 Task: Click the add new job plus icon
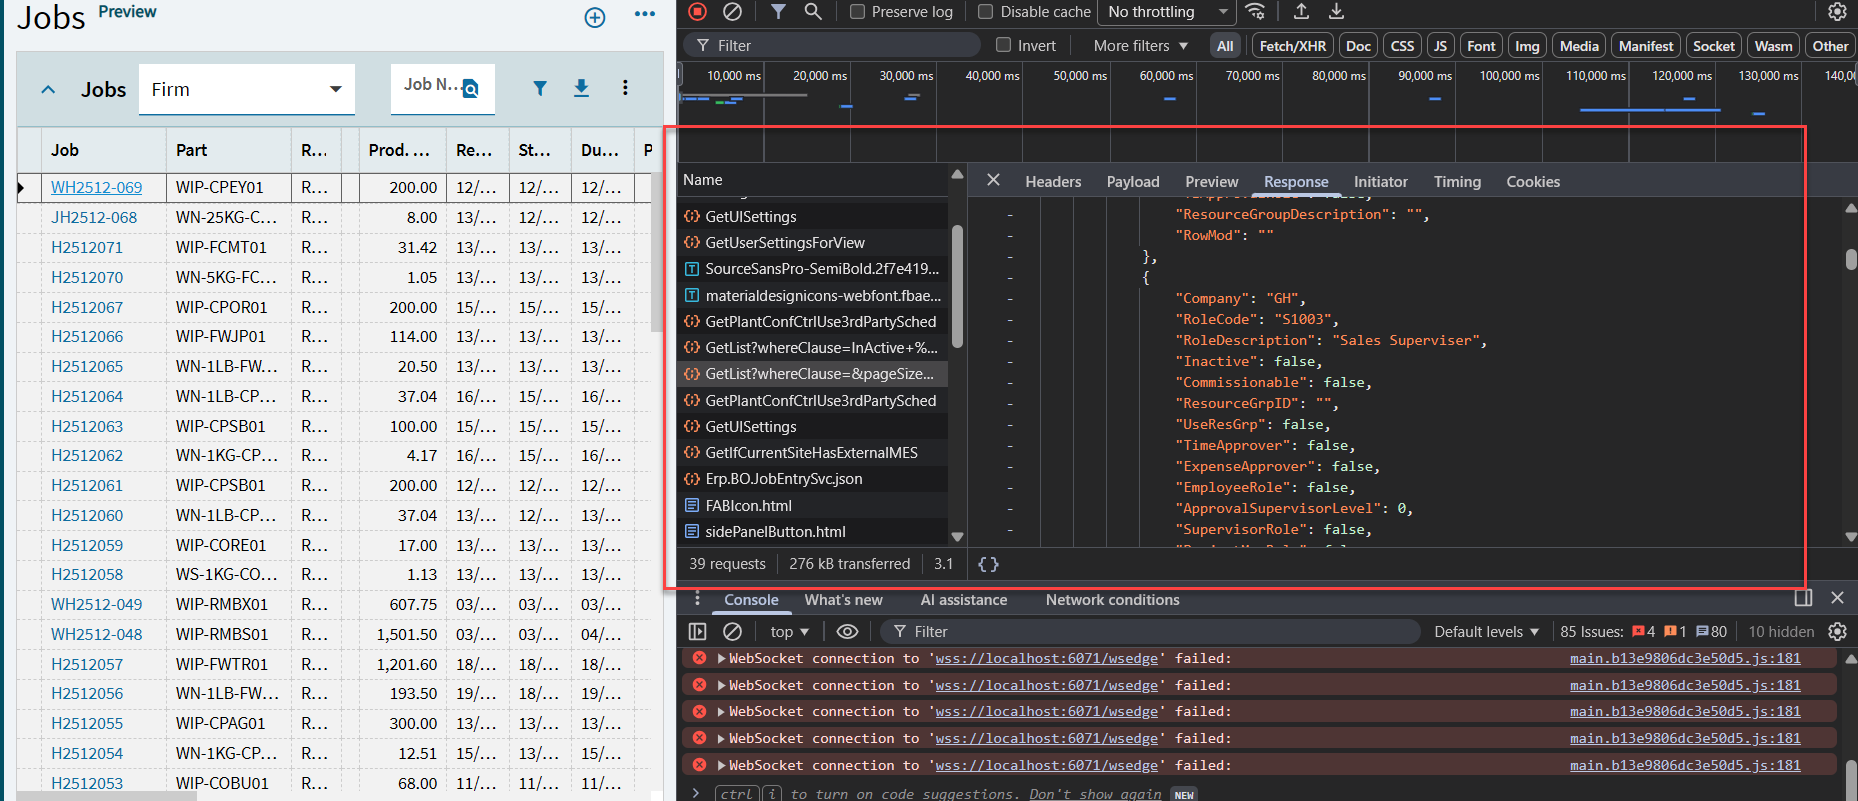tap(595, 17)
